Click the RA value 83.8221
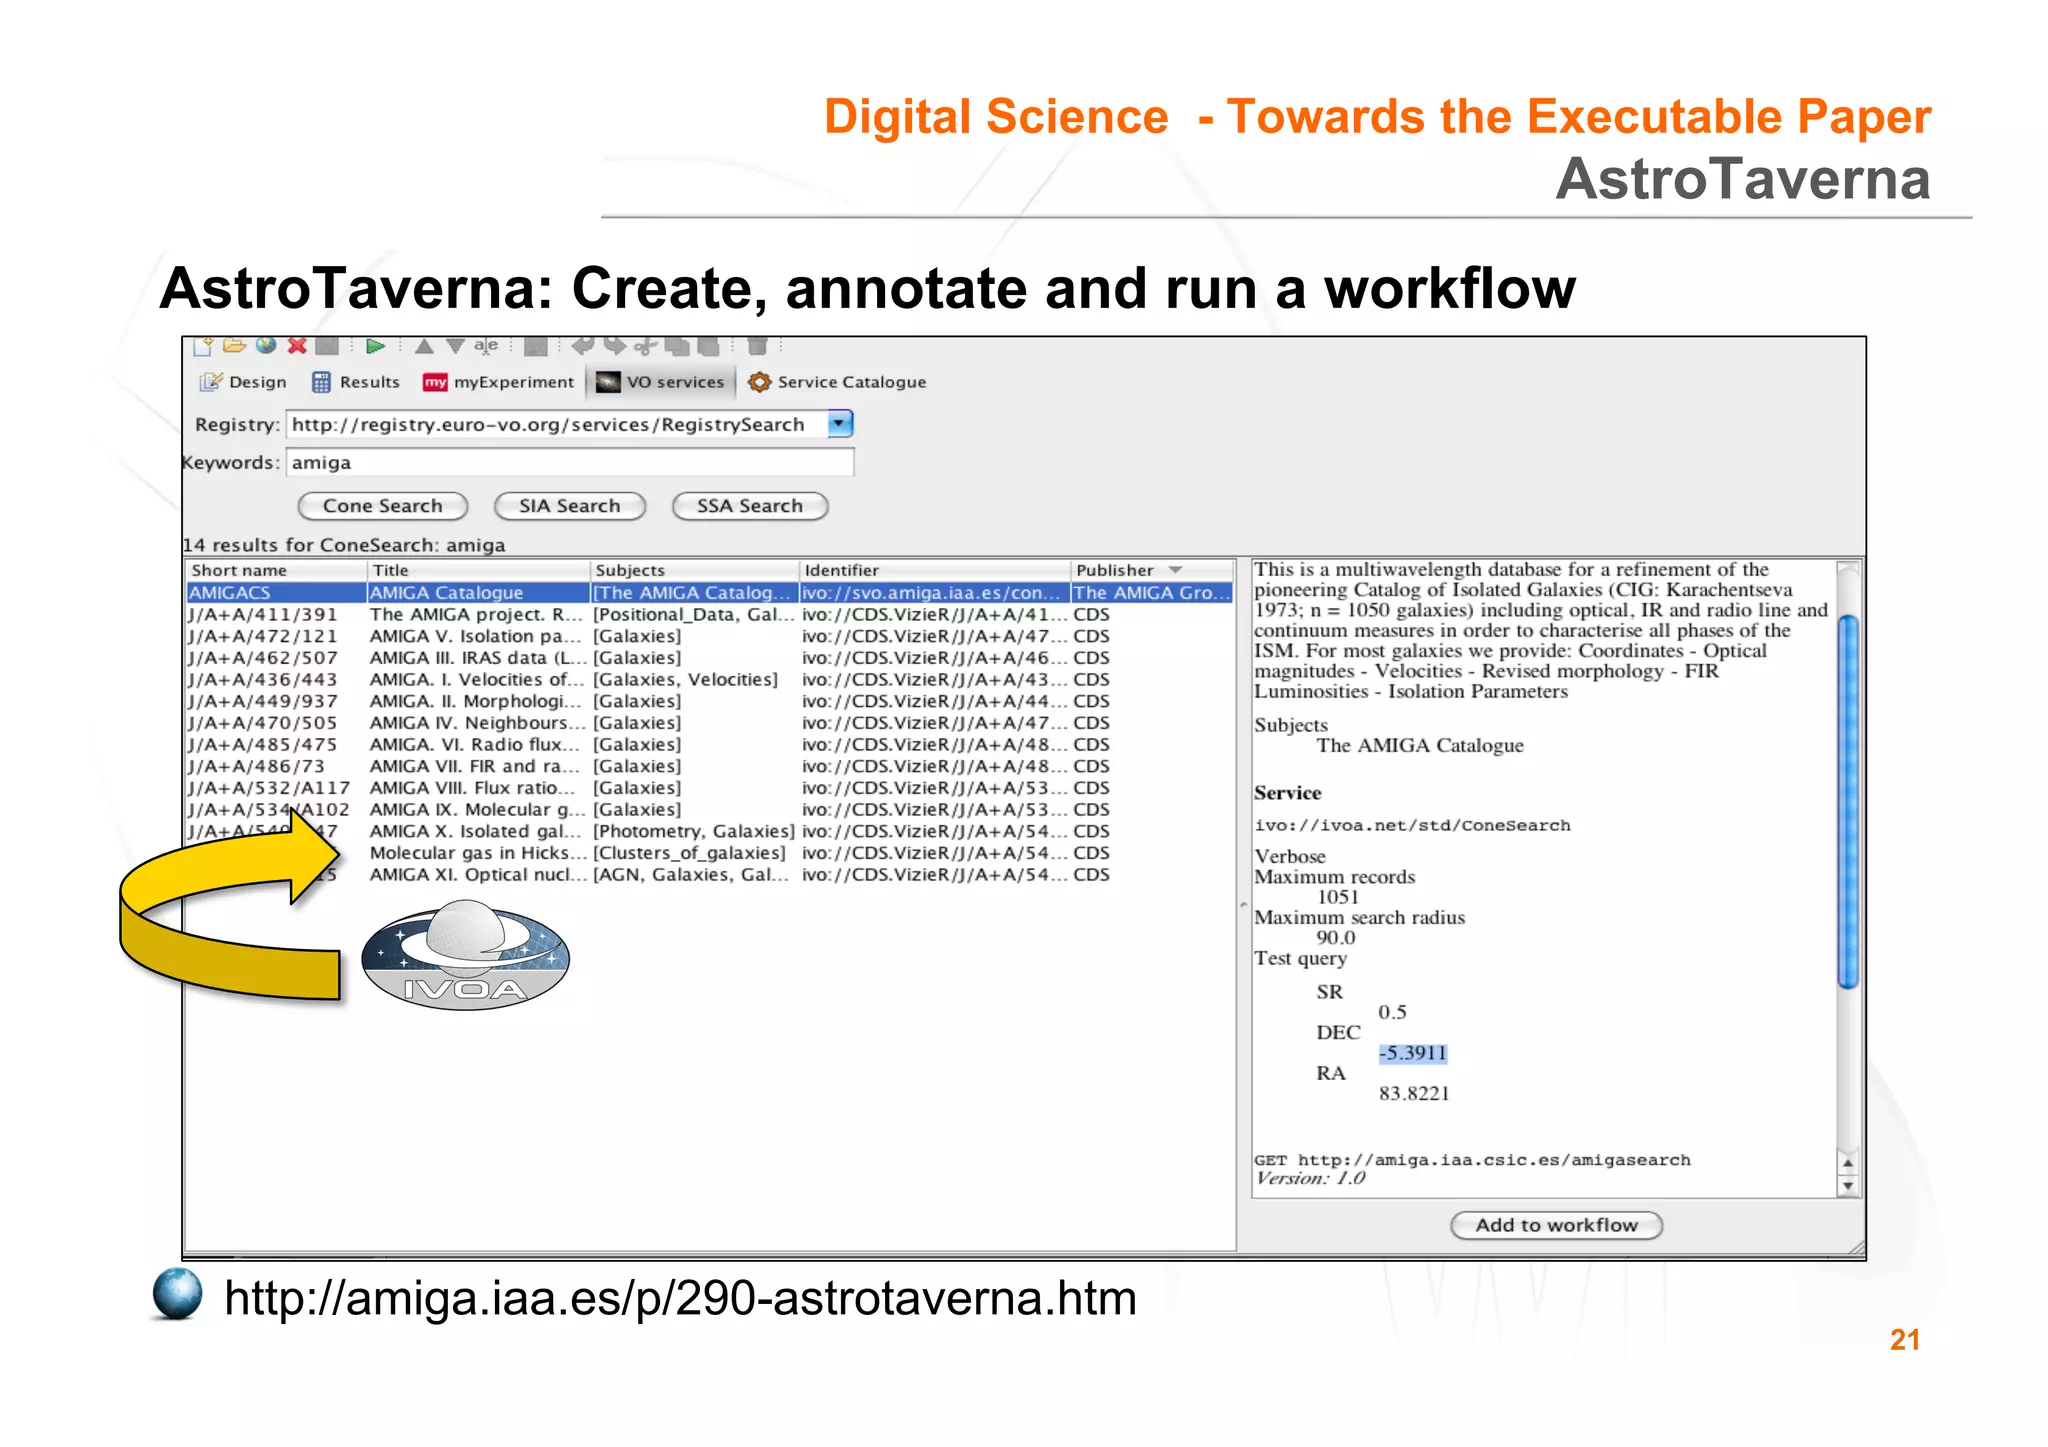 click(x=1414, y=1094)
